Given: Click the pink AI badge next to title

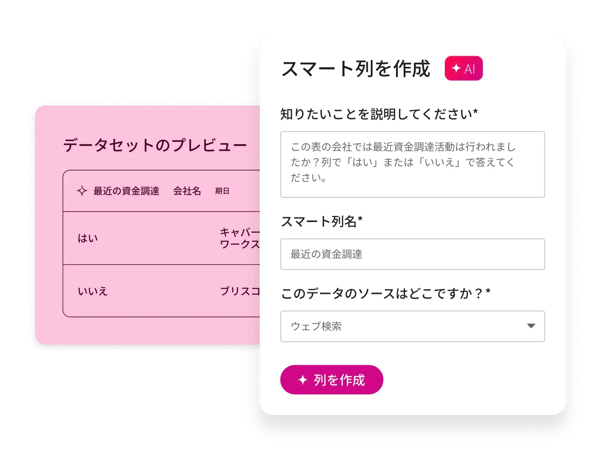Looking at the screenshot, I should pos(463,68).
